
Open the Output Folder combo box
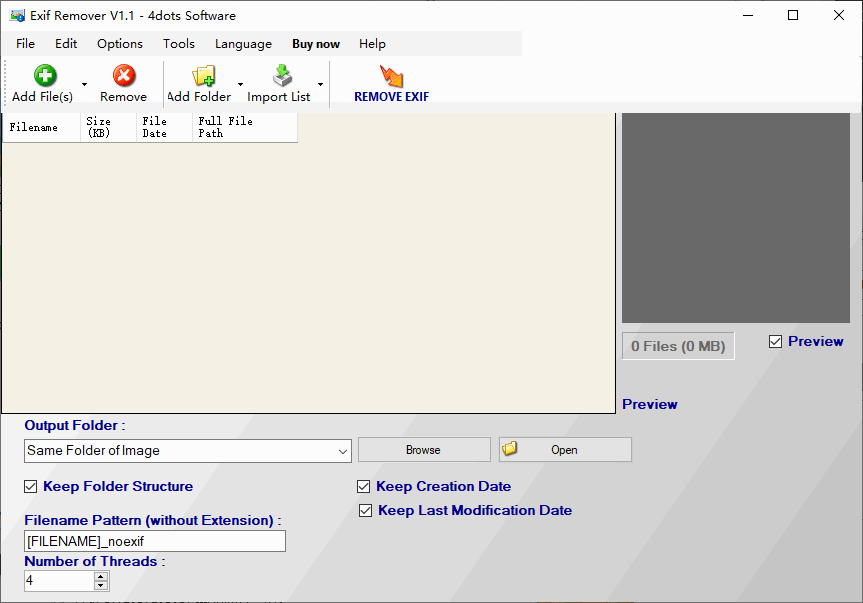click(x=188, y=451)
